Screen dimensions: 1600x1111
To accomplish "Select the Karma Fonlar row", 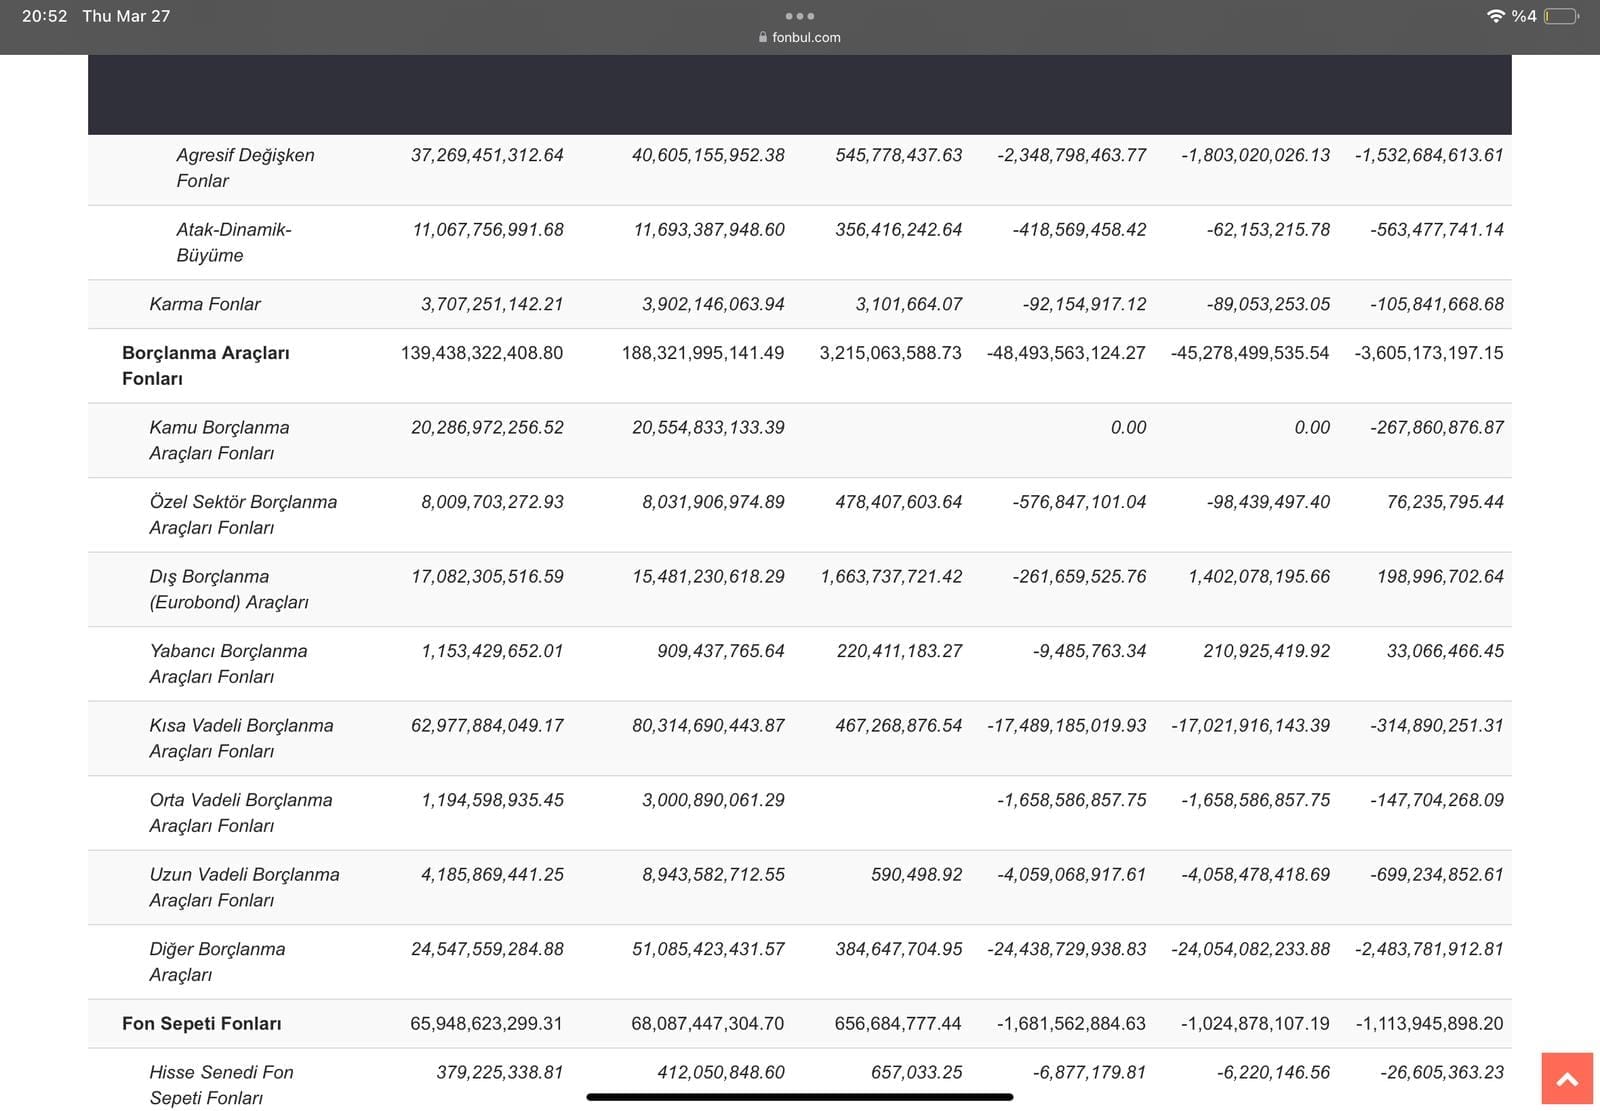I will pos(204,304).
